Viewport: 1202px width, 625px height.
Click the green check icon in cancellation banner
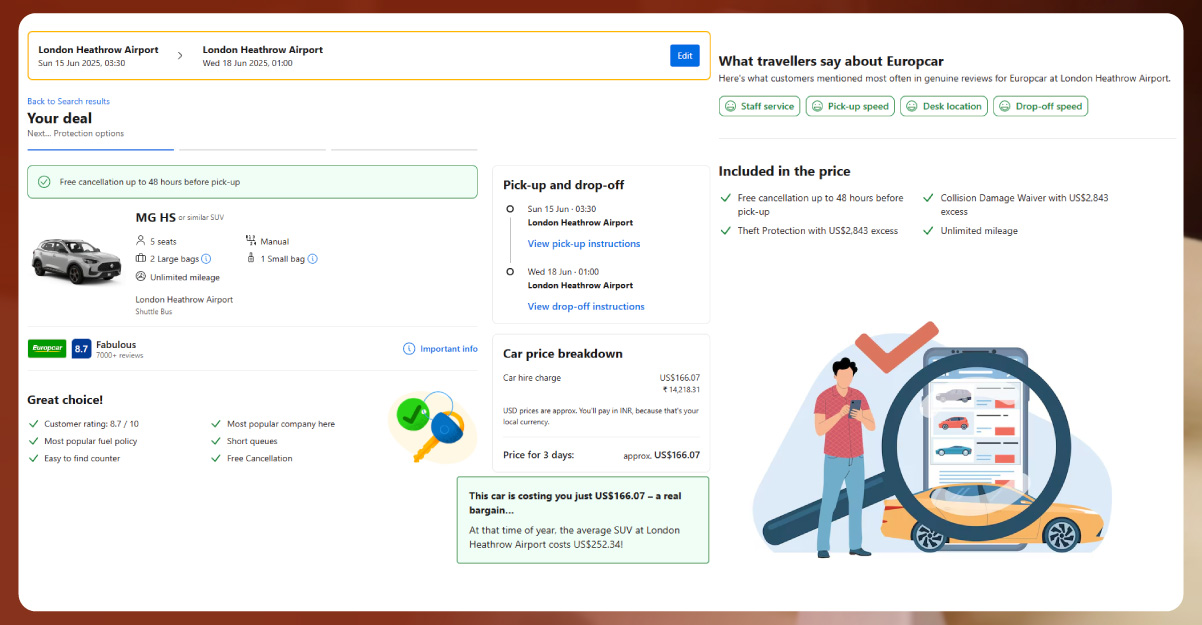point(44,182)
